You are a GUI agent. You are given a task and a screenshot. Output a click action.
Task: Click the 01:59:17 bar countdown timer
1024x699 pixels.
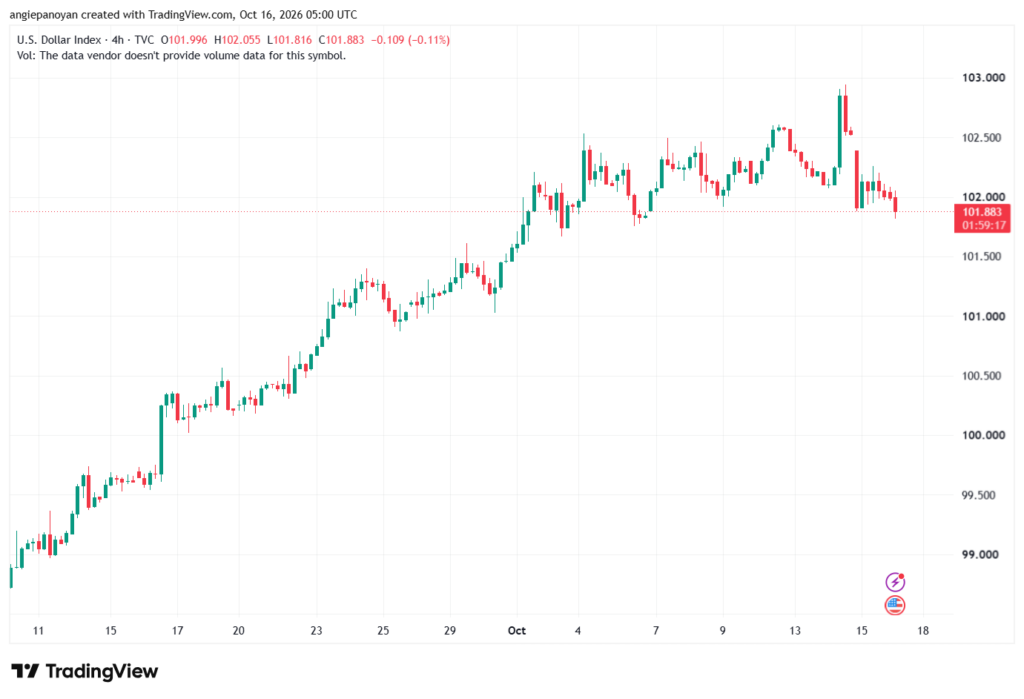pos(982,225)
